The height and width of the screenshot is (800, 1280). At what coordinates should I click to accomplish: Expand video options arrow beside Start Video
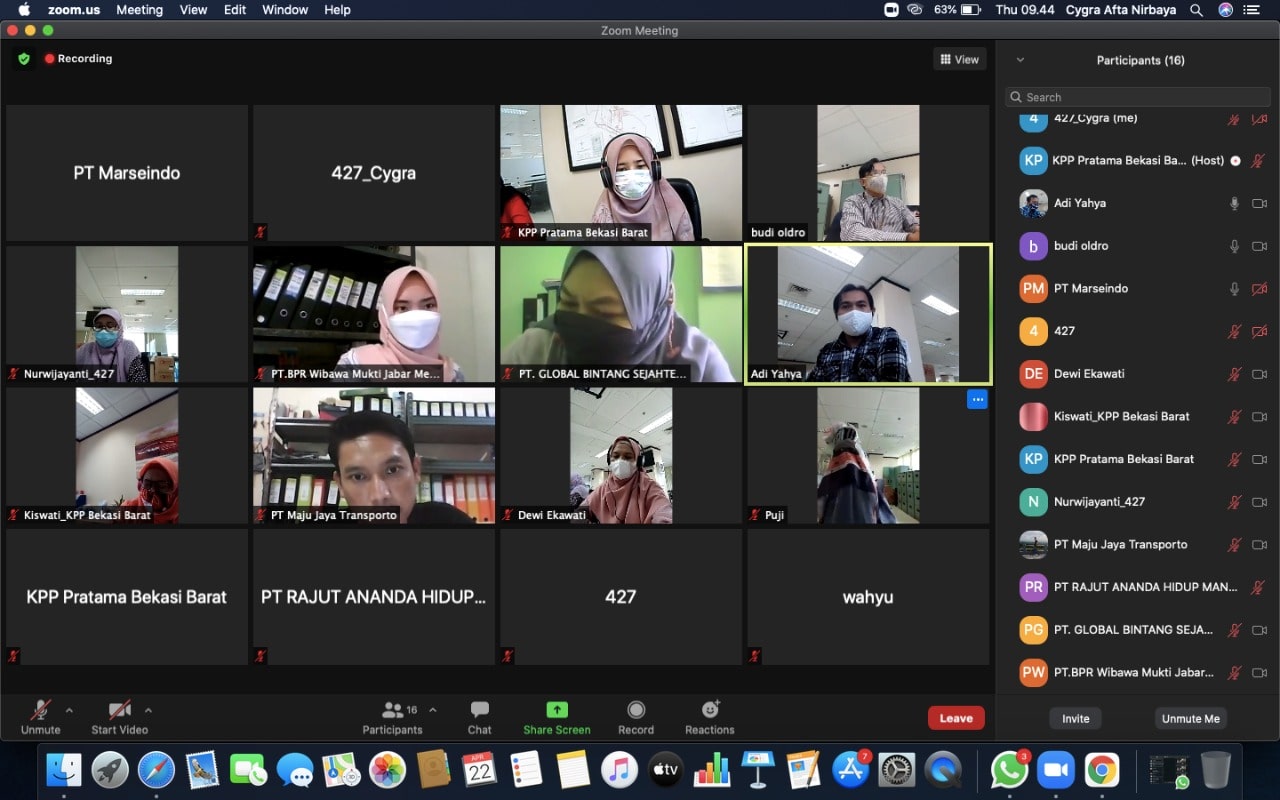click(x=148, y=710)
